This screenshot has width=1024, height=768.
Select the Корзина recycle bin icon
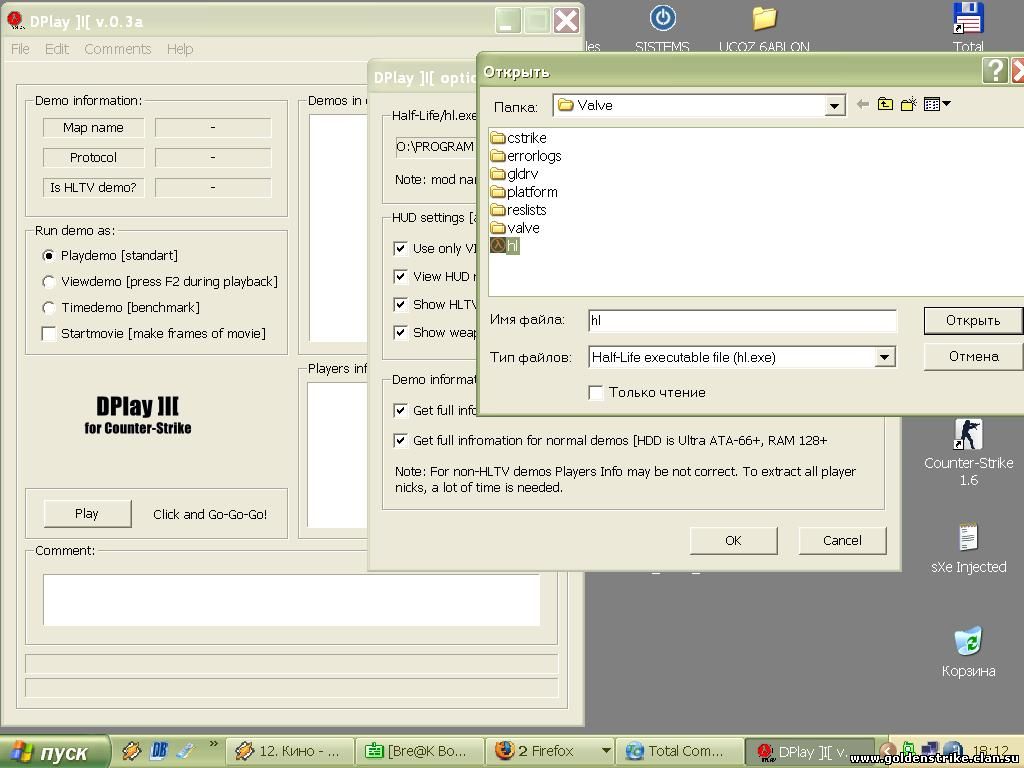coord(968,641)
